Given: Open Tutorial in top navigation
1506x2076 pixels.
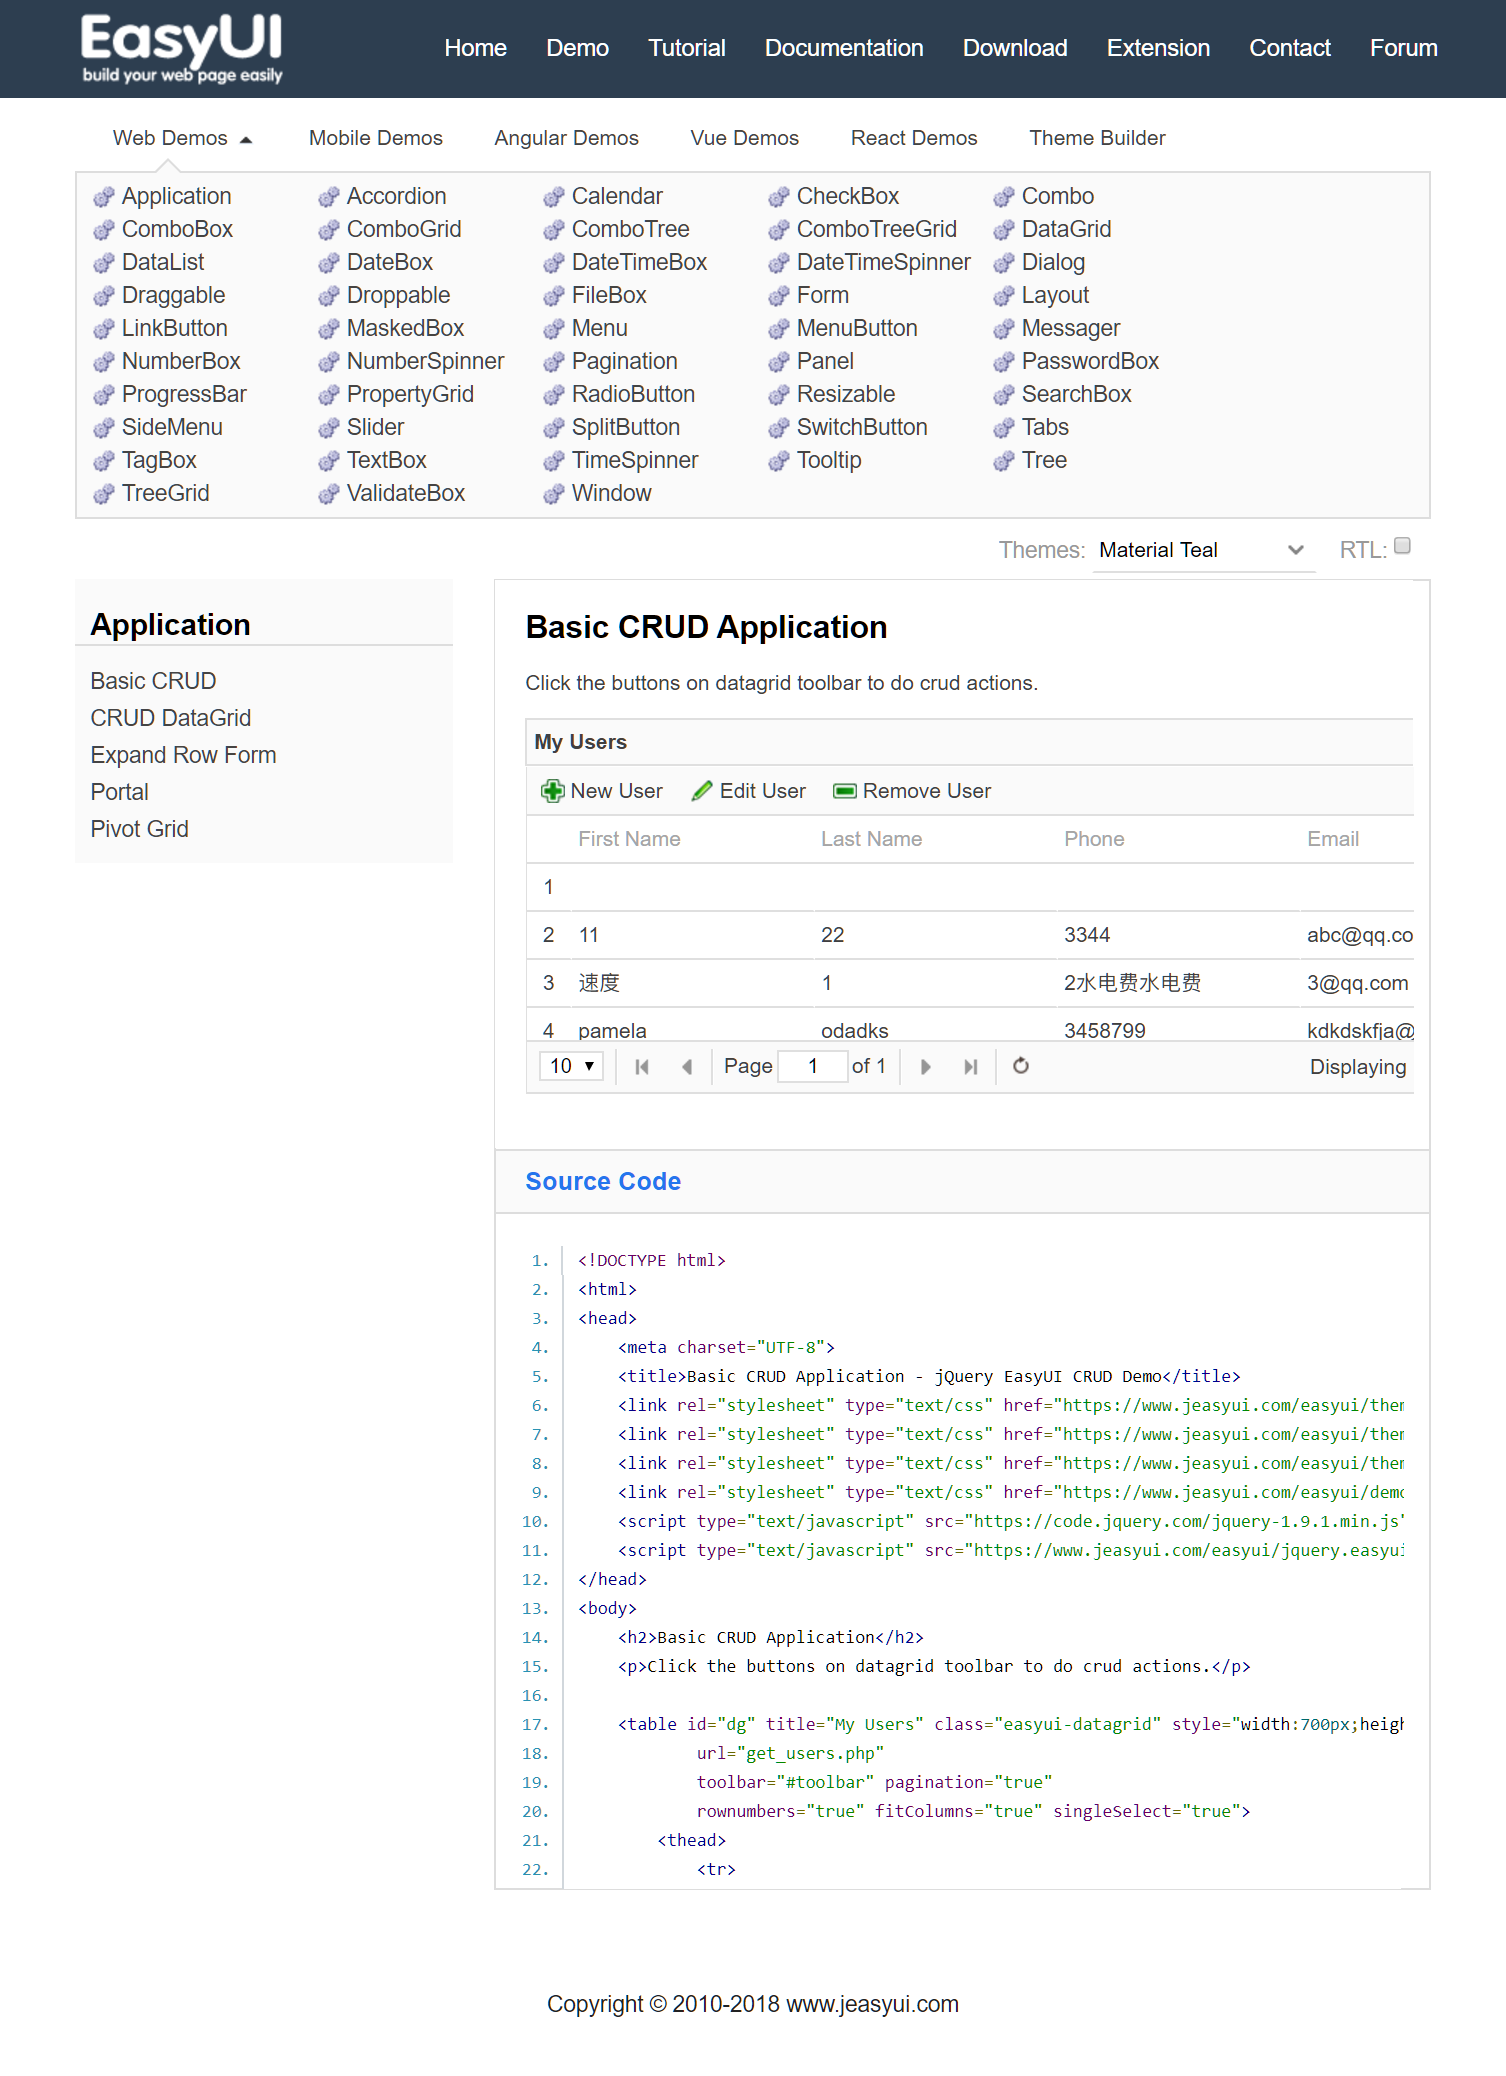Looking at the screenshot, I should point(687,48).
